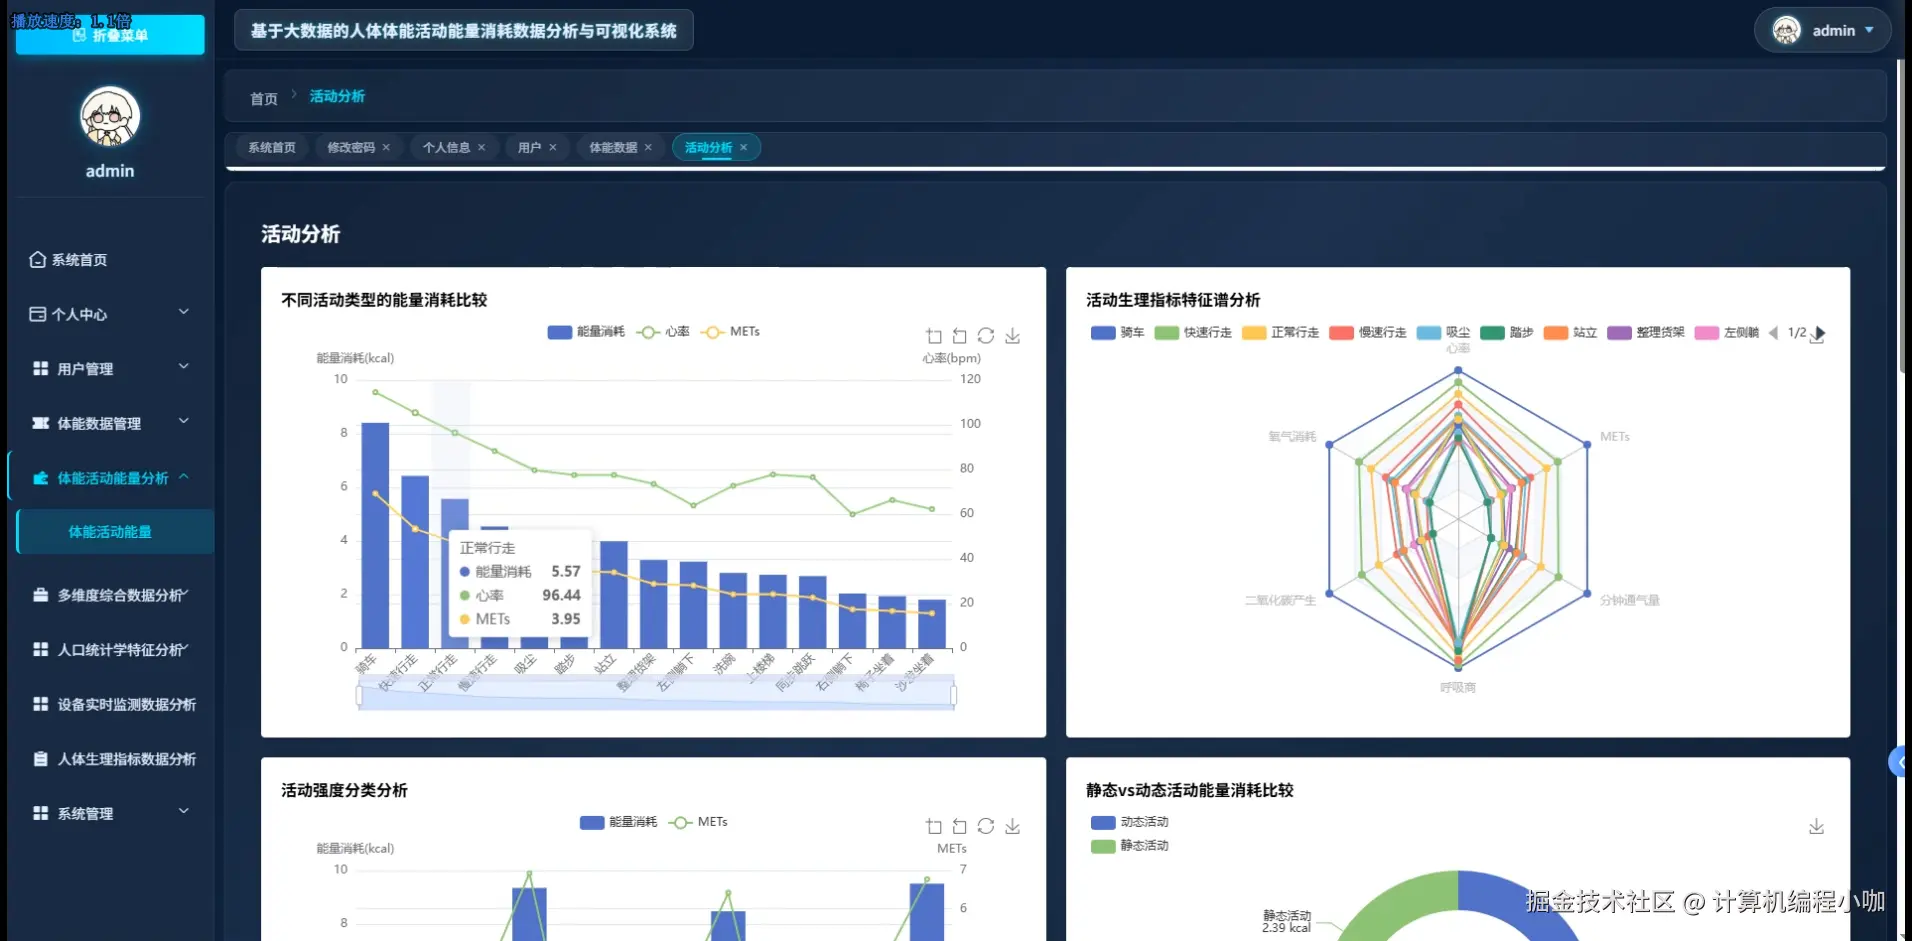Click restore icon on 活动强度分类分析 chart
This screenshot has width=1912, height=941.
[x=986, y=826]
